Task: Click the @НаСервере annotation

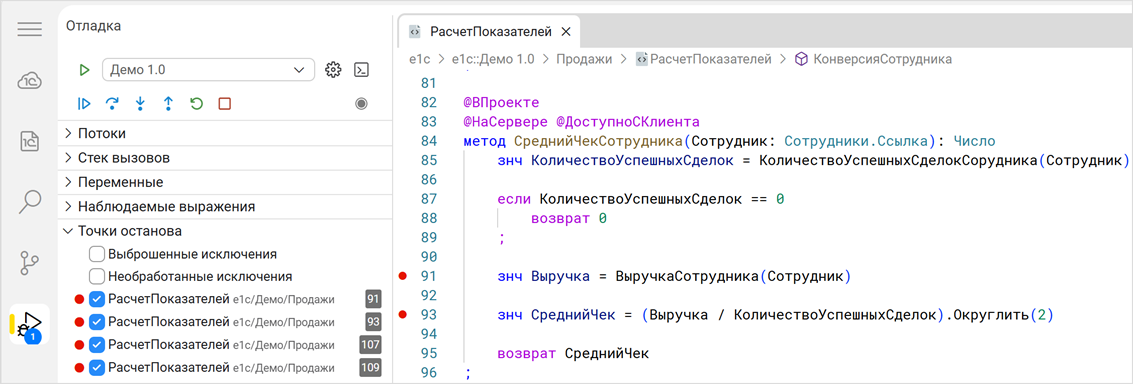Action: [x=506, y=121]
